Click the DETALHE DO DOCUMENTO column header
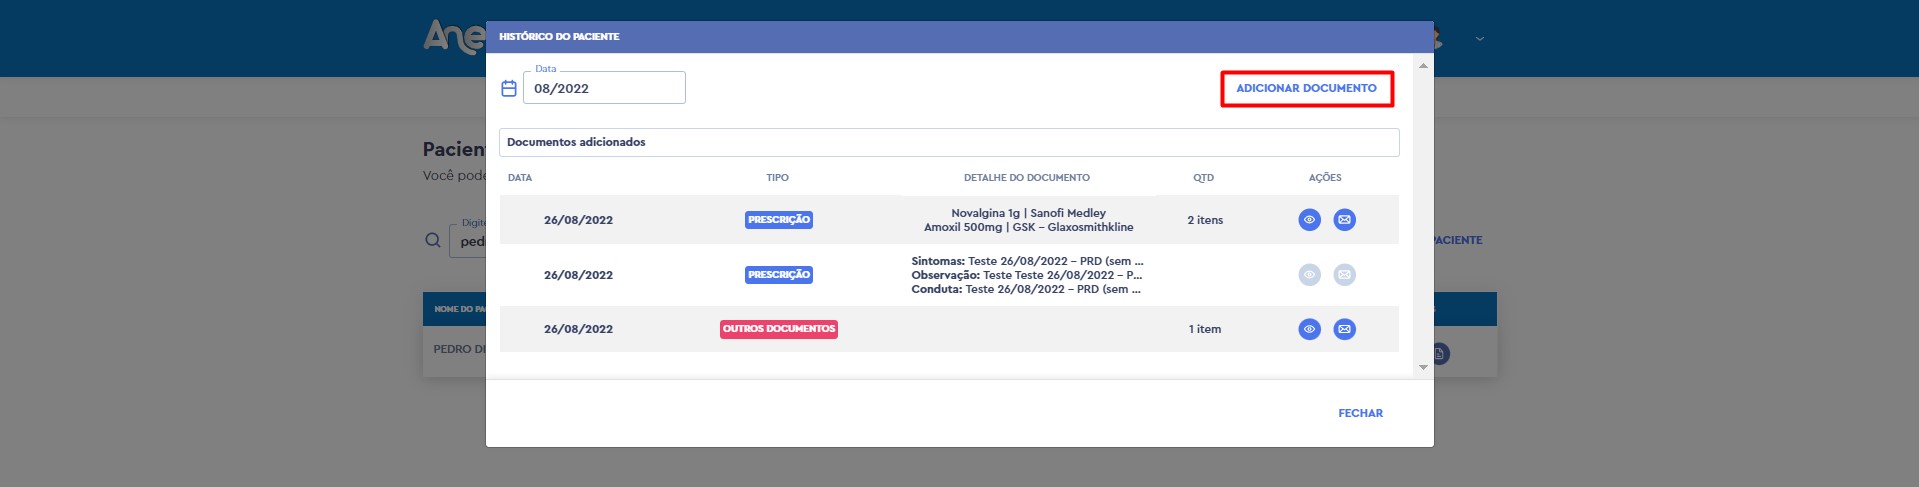Screen dimensions: 1919x487 [1027, 178]
